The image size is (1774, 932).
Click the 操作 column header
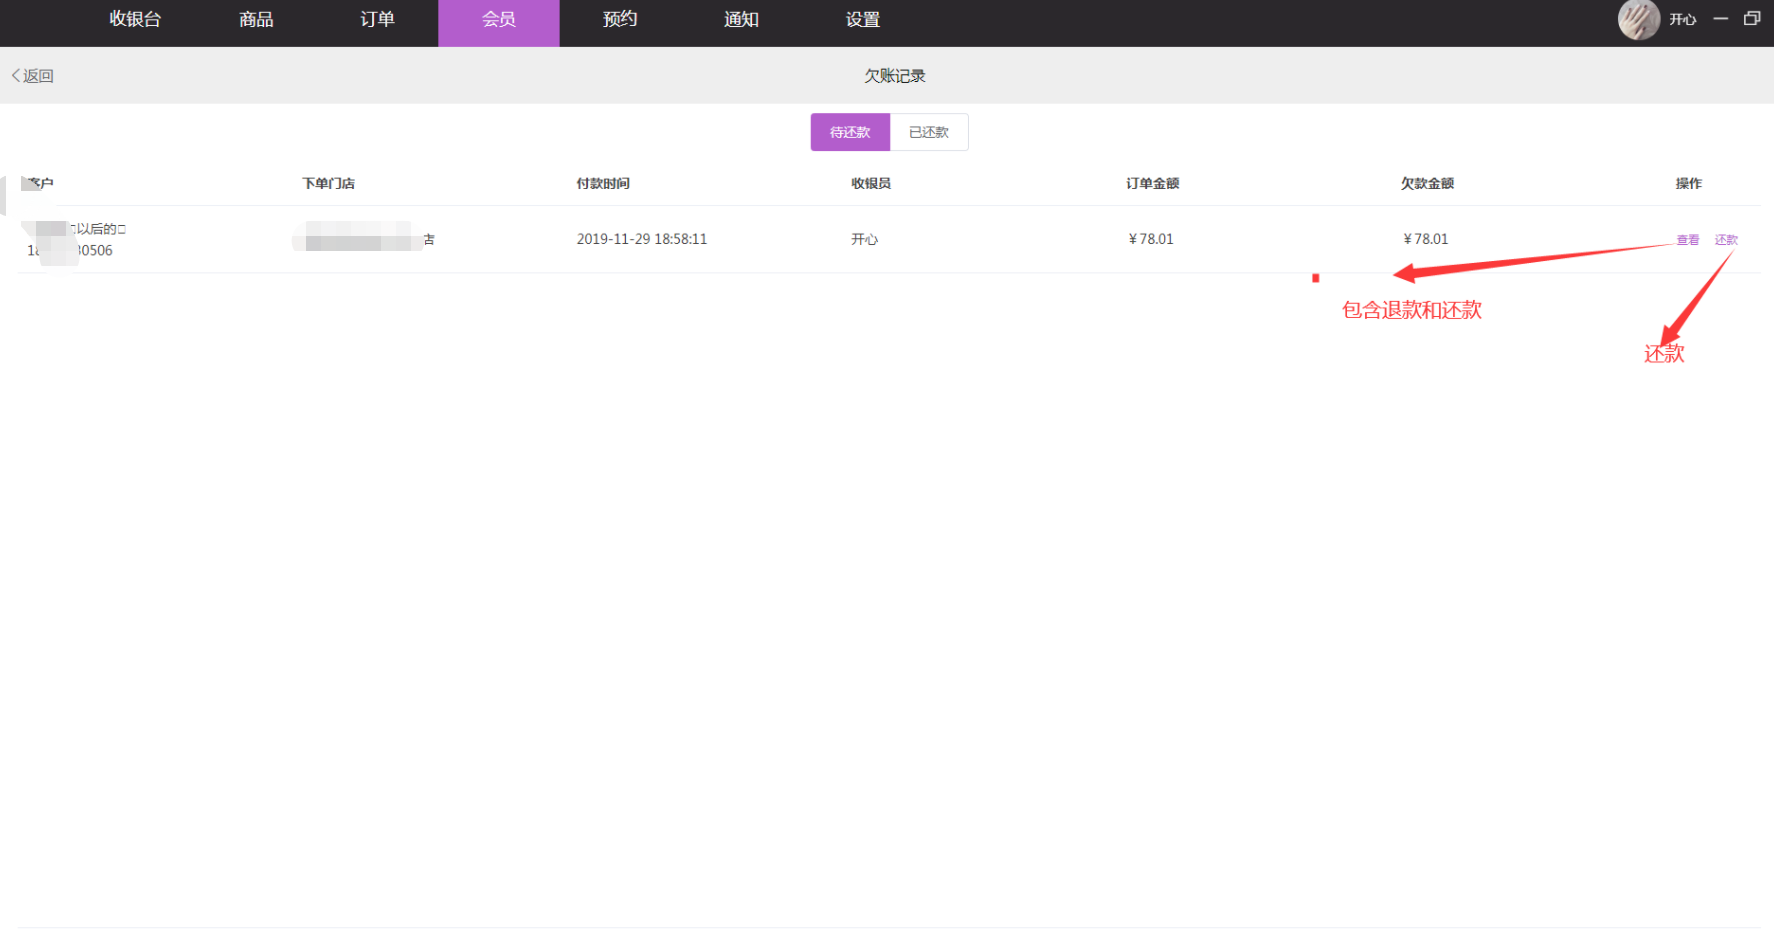[1689, 183]
